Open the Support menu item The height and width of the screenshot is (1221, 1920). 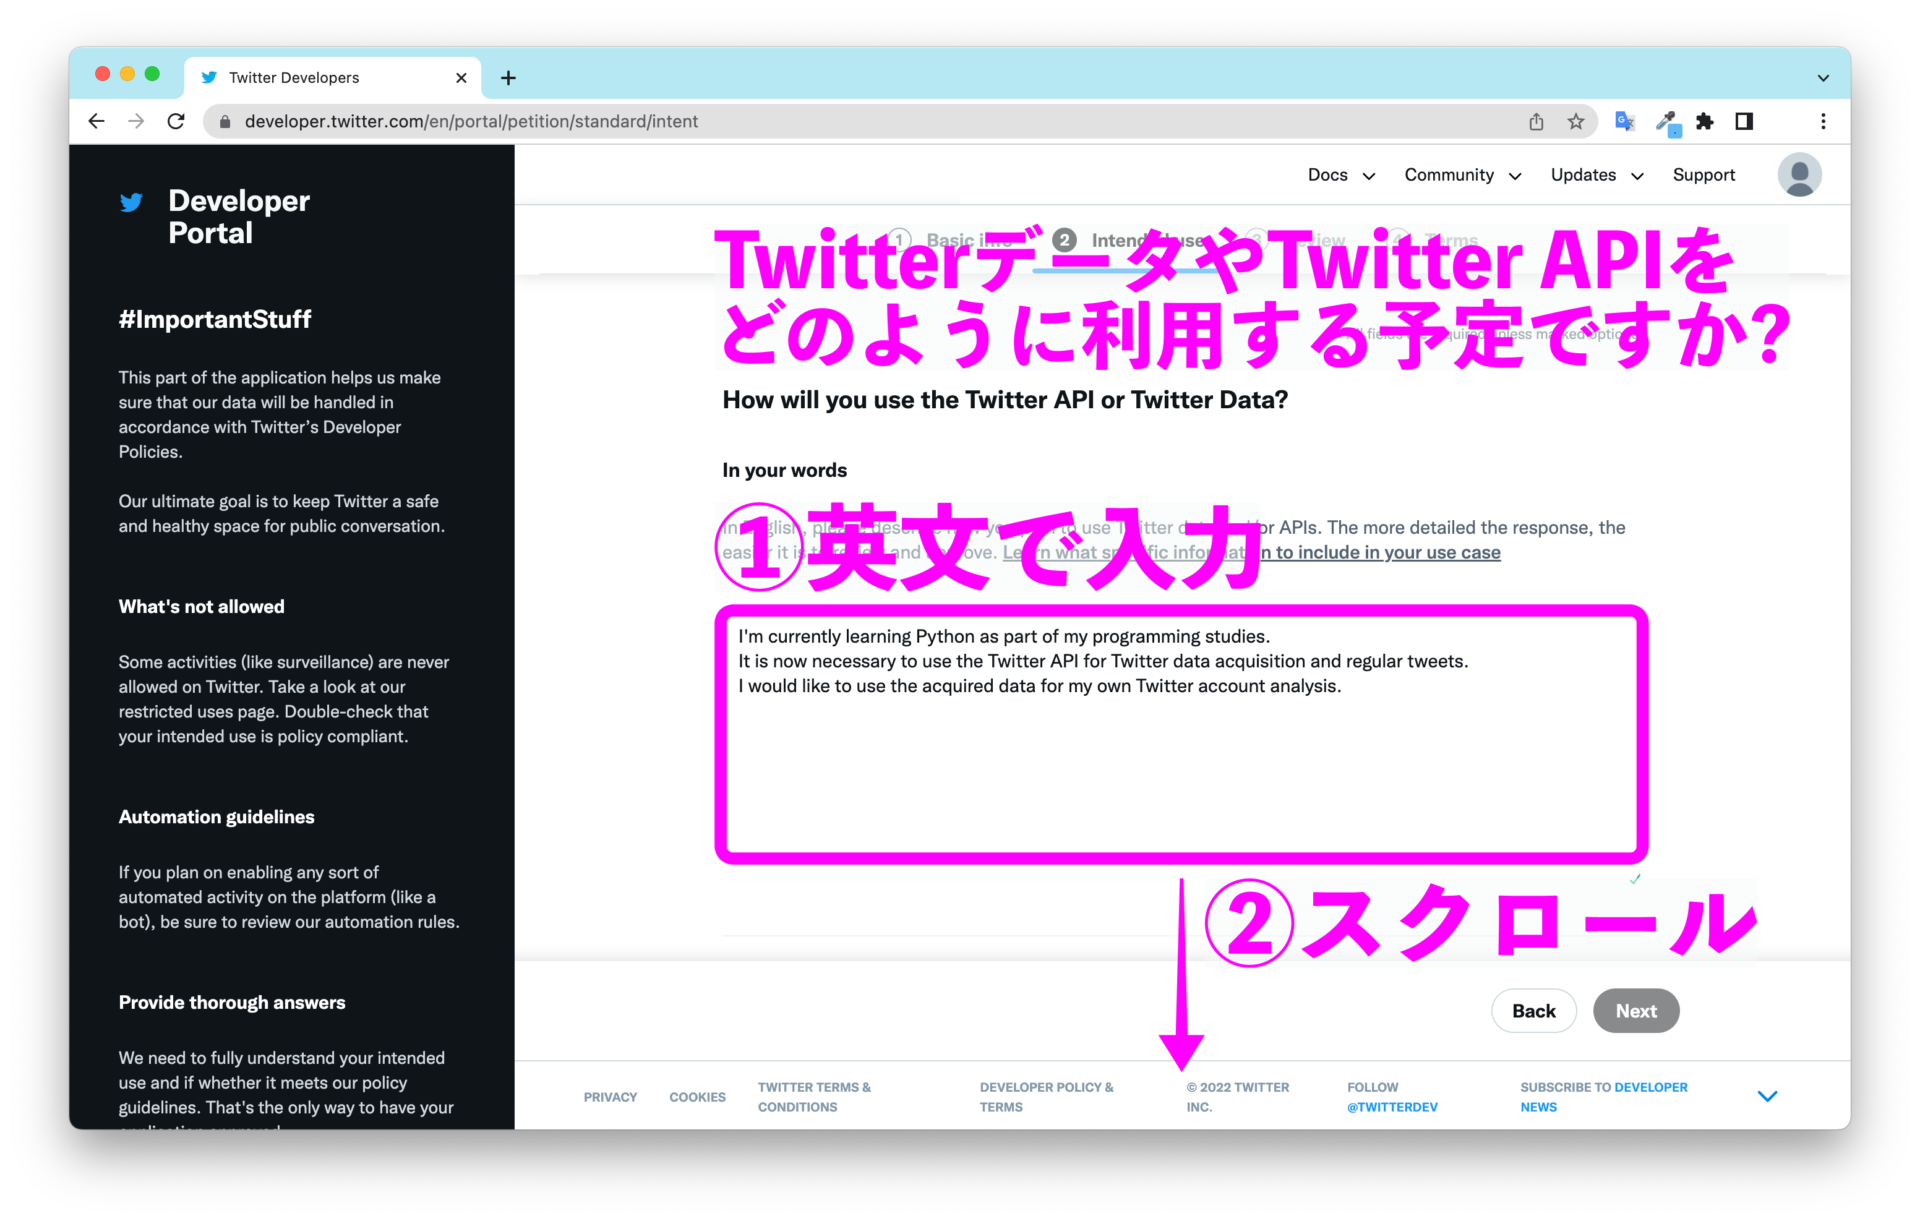1704,174
